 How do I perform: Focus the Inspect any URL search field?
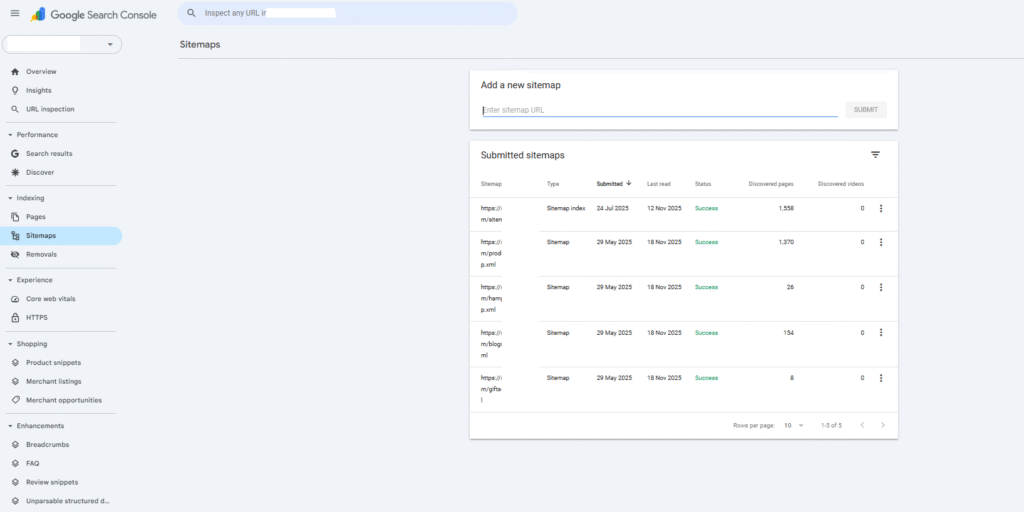[347, 13]
